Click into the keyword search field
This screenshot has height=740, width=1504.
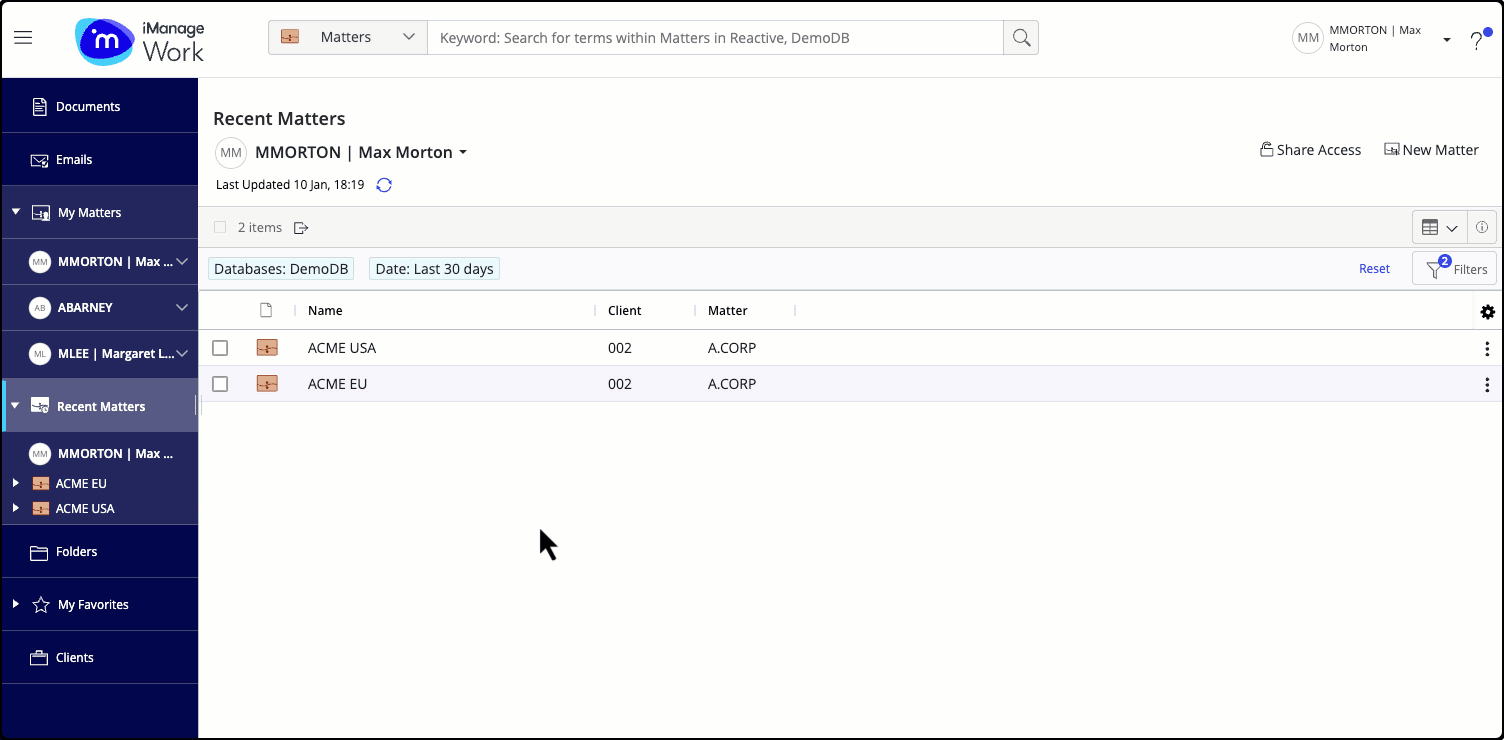pos(715,38)
